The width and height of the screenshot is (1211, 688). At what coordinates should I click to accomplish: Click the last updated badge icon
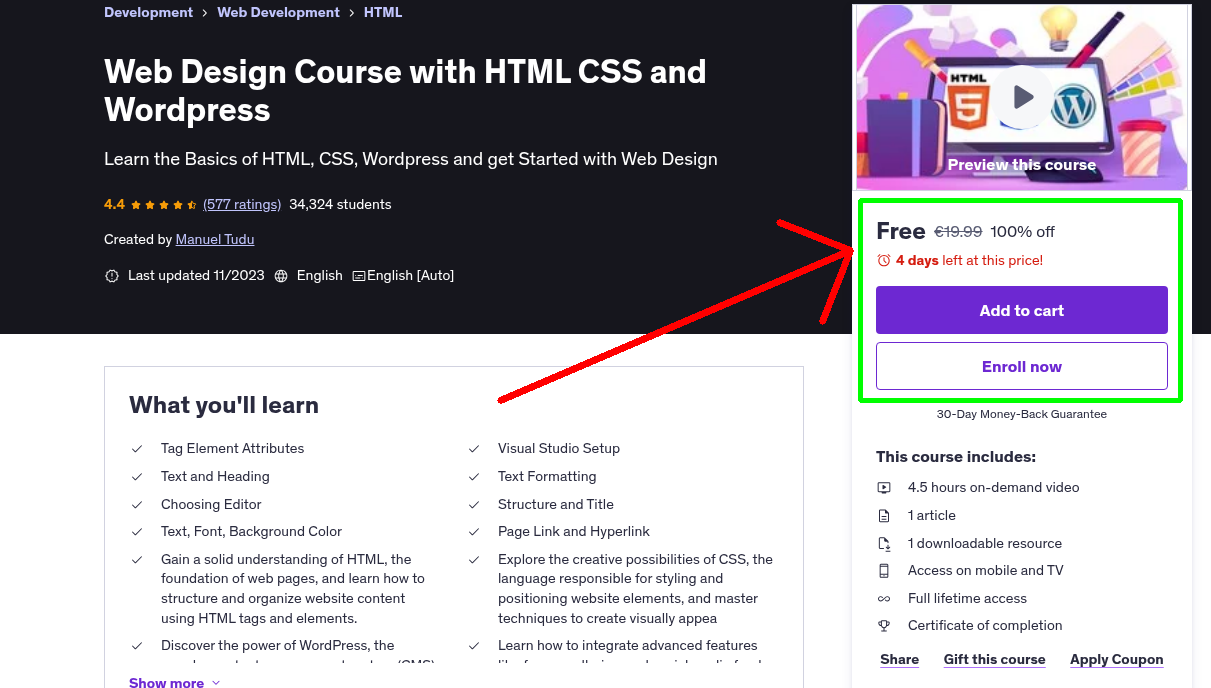pos(112,276)
